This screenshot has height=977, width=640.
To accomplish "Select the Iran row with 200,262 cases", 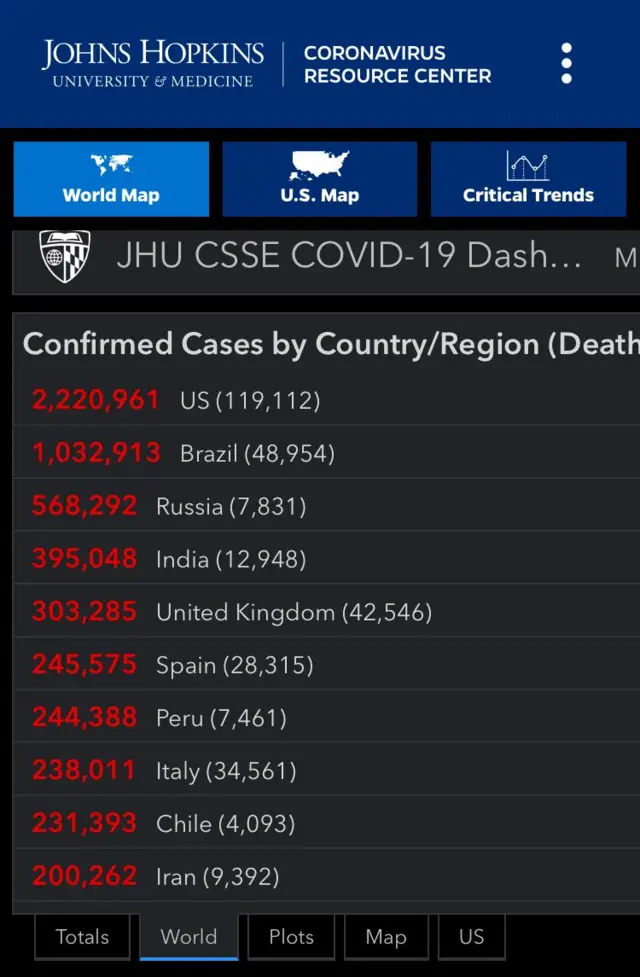I will (x=327, y=876).
